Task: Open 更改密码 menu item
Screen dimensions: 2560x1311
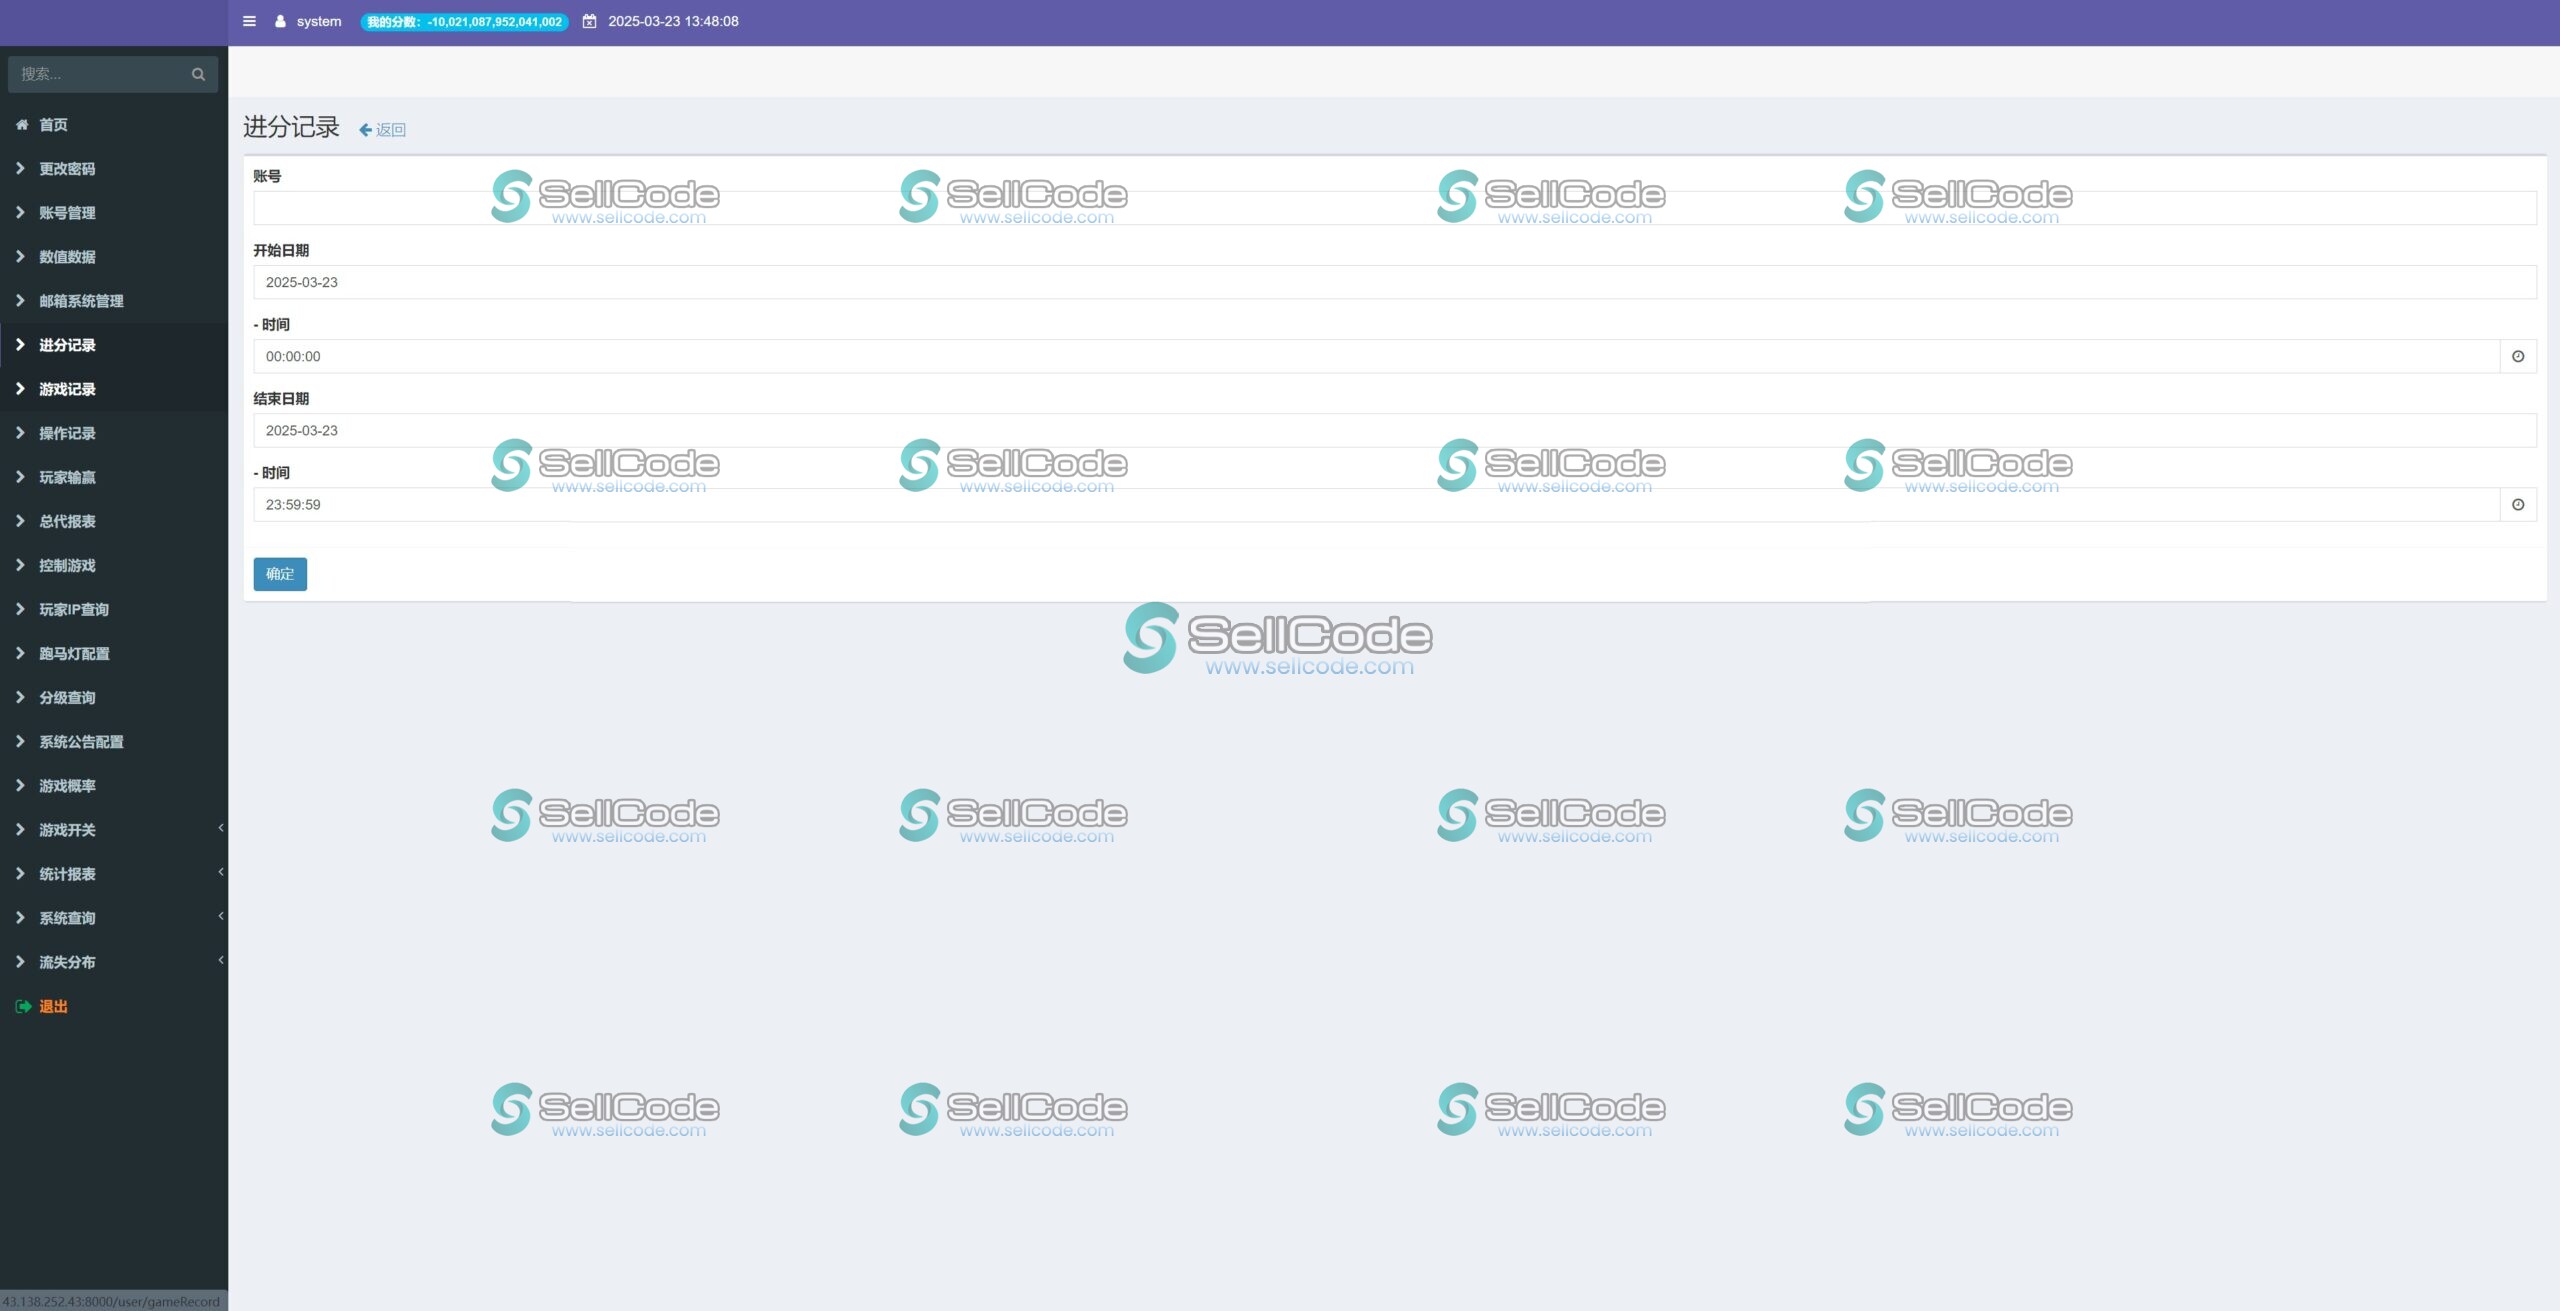Action: pos(114,169)
